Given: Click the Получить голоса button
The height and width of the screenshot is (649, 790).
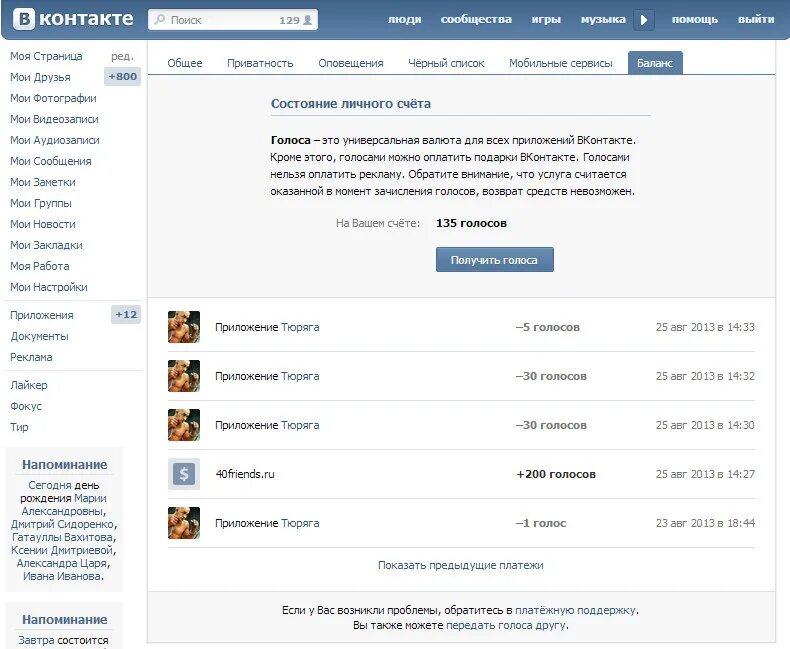Looking at the screenshot, I should tap(494, 259).
